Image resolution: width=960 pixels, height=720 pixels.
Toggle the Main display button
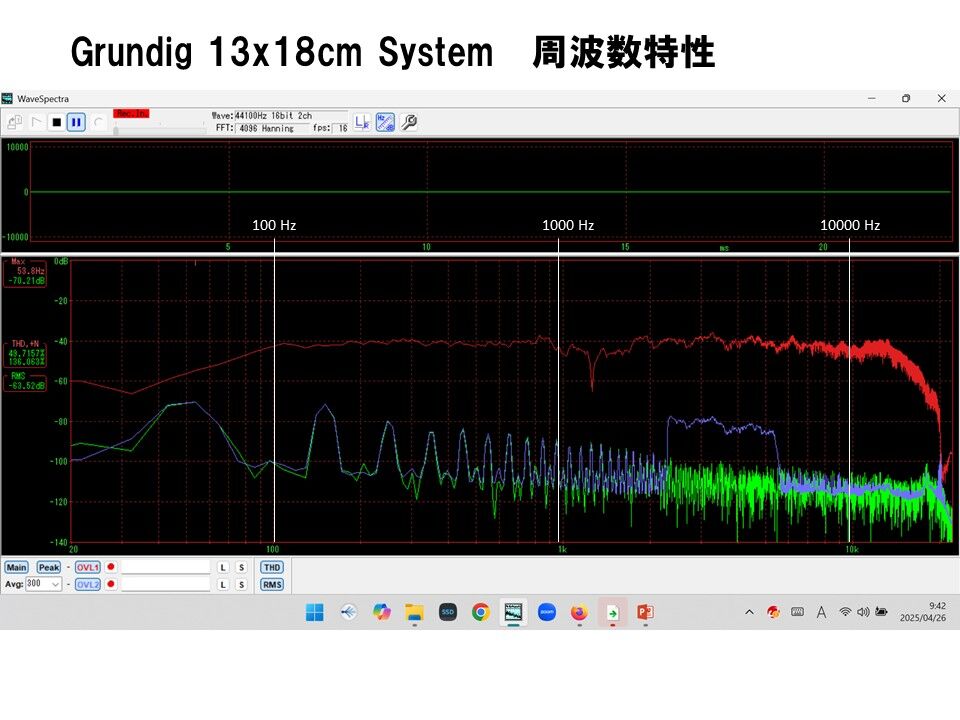(16, 568)
